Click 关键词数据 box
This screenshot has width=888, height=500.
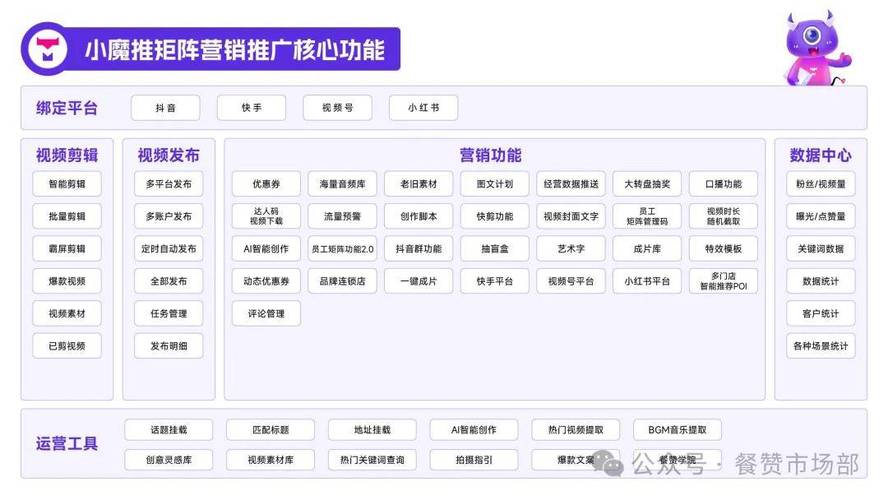click(x=821, y=249)
